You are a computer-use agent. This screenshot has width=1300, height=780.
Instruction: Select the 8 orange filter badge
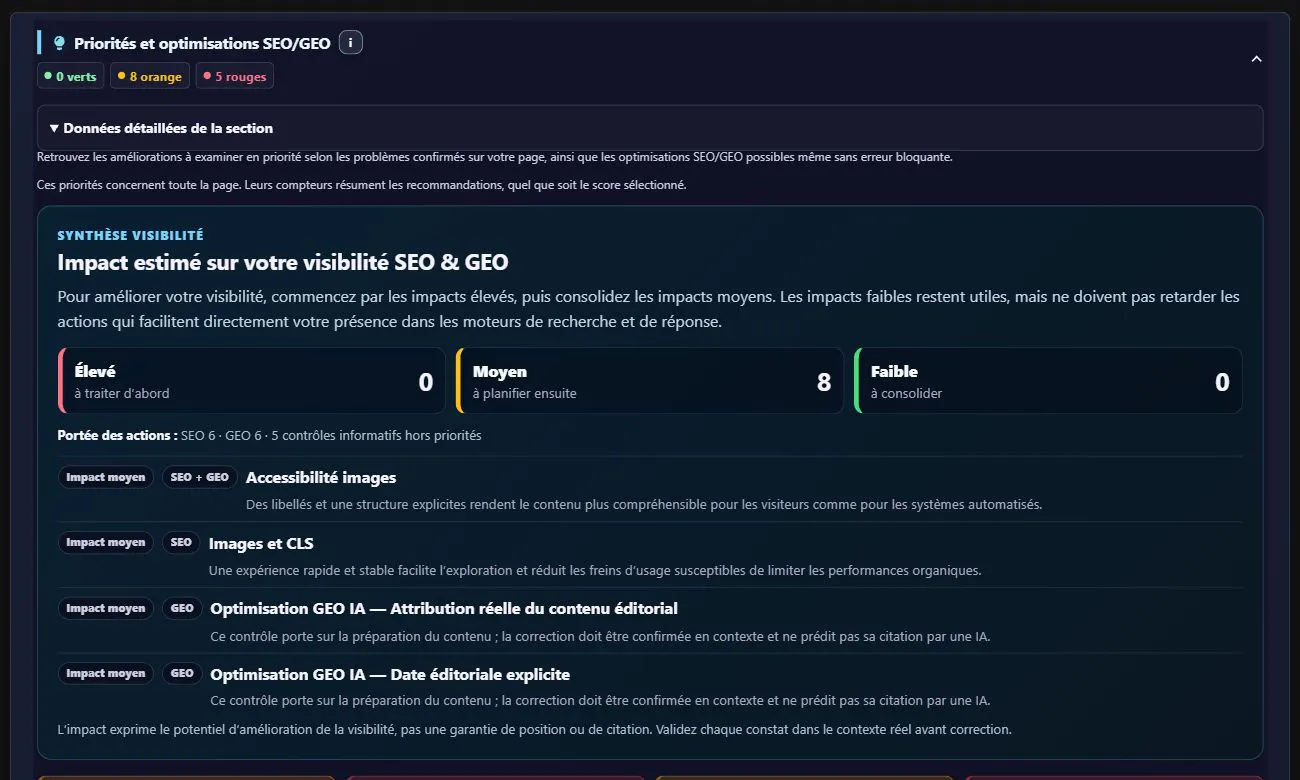click(149, 76)
